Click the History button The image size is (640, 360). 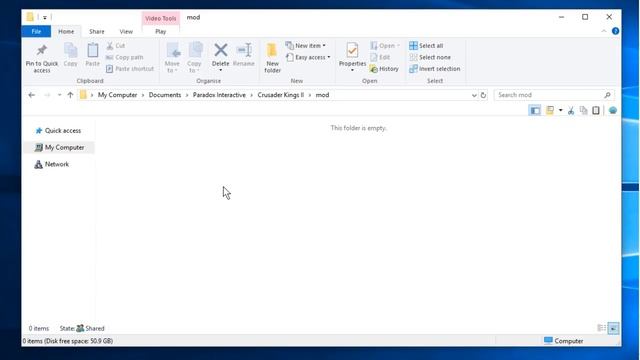[384, 69]
